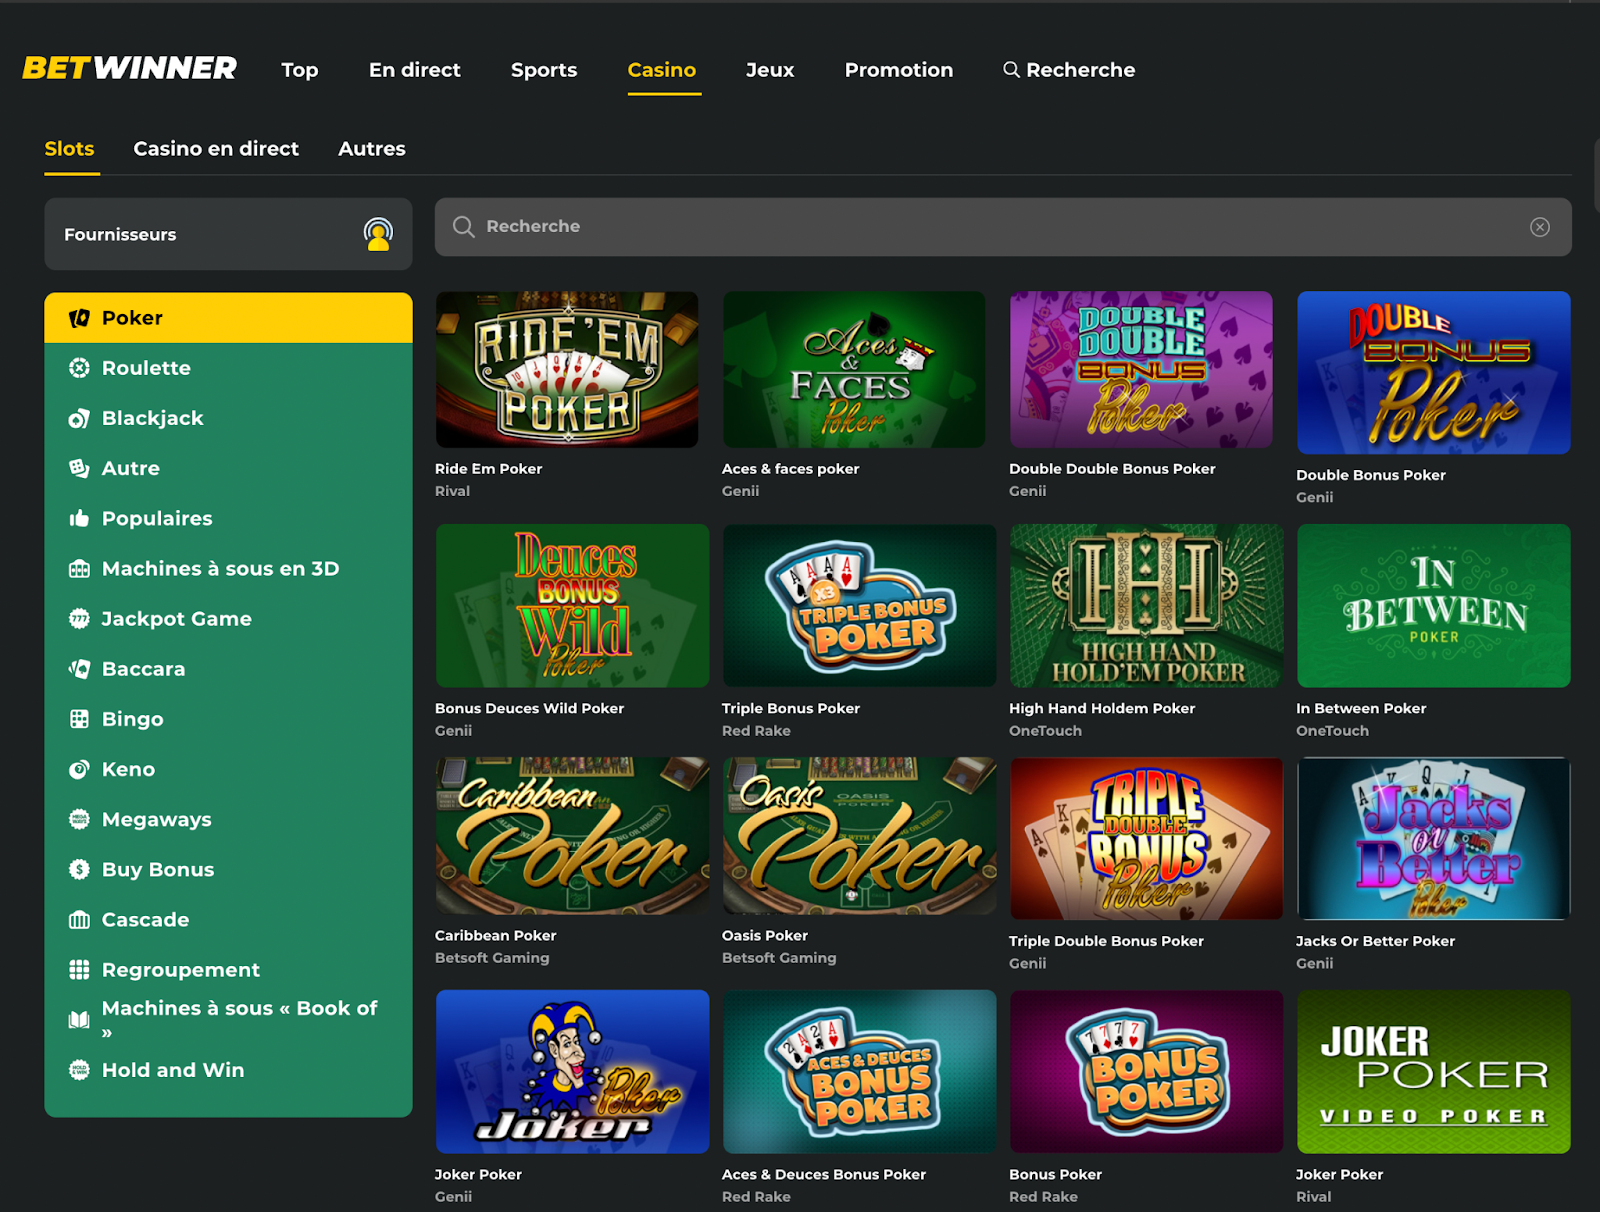Open Double Double Bonus Poker thumbnail
This screenshot has width=1600, height=1212.
pyautogui.click(x=1141, y=369)
